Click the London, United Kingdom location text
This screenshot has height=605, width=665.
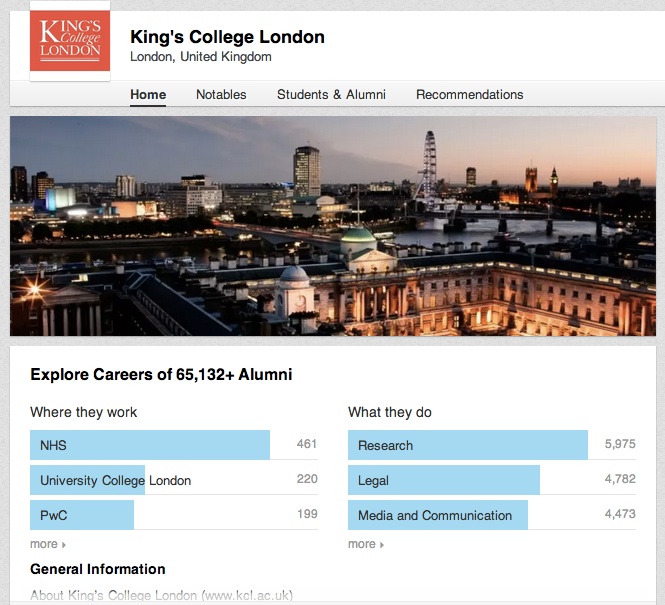(x=201, y=57)
